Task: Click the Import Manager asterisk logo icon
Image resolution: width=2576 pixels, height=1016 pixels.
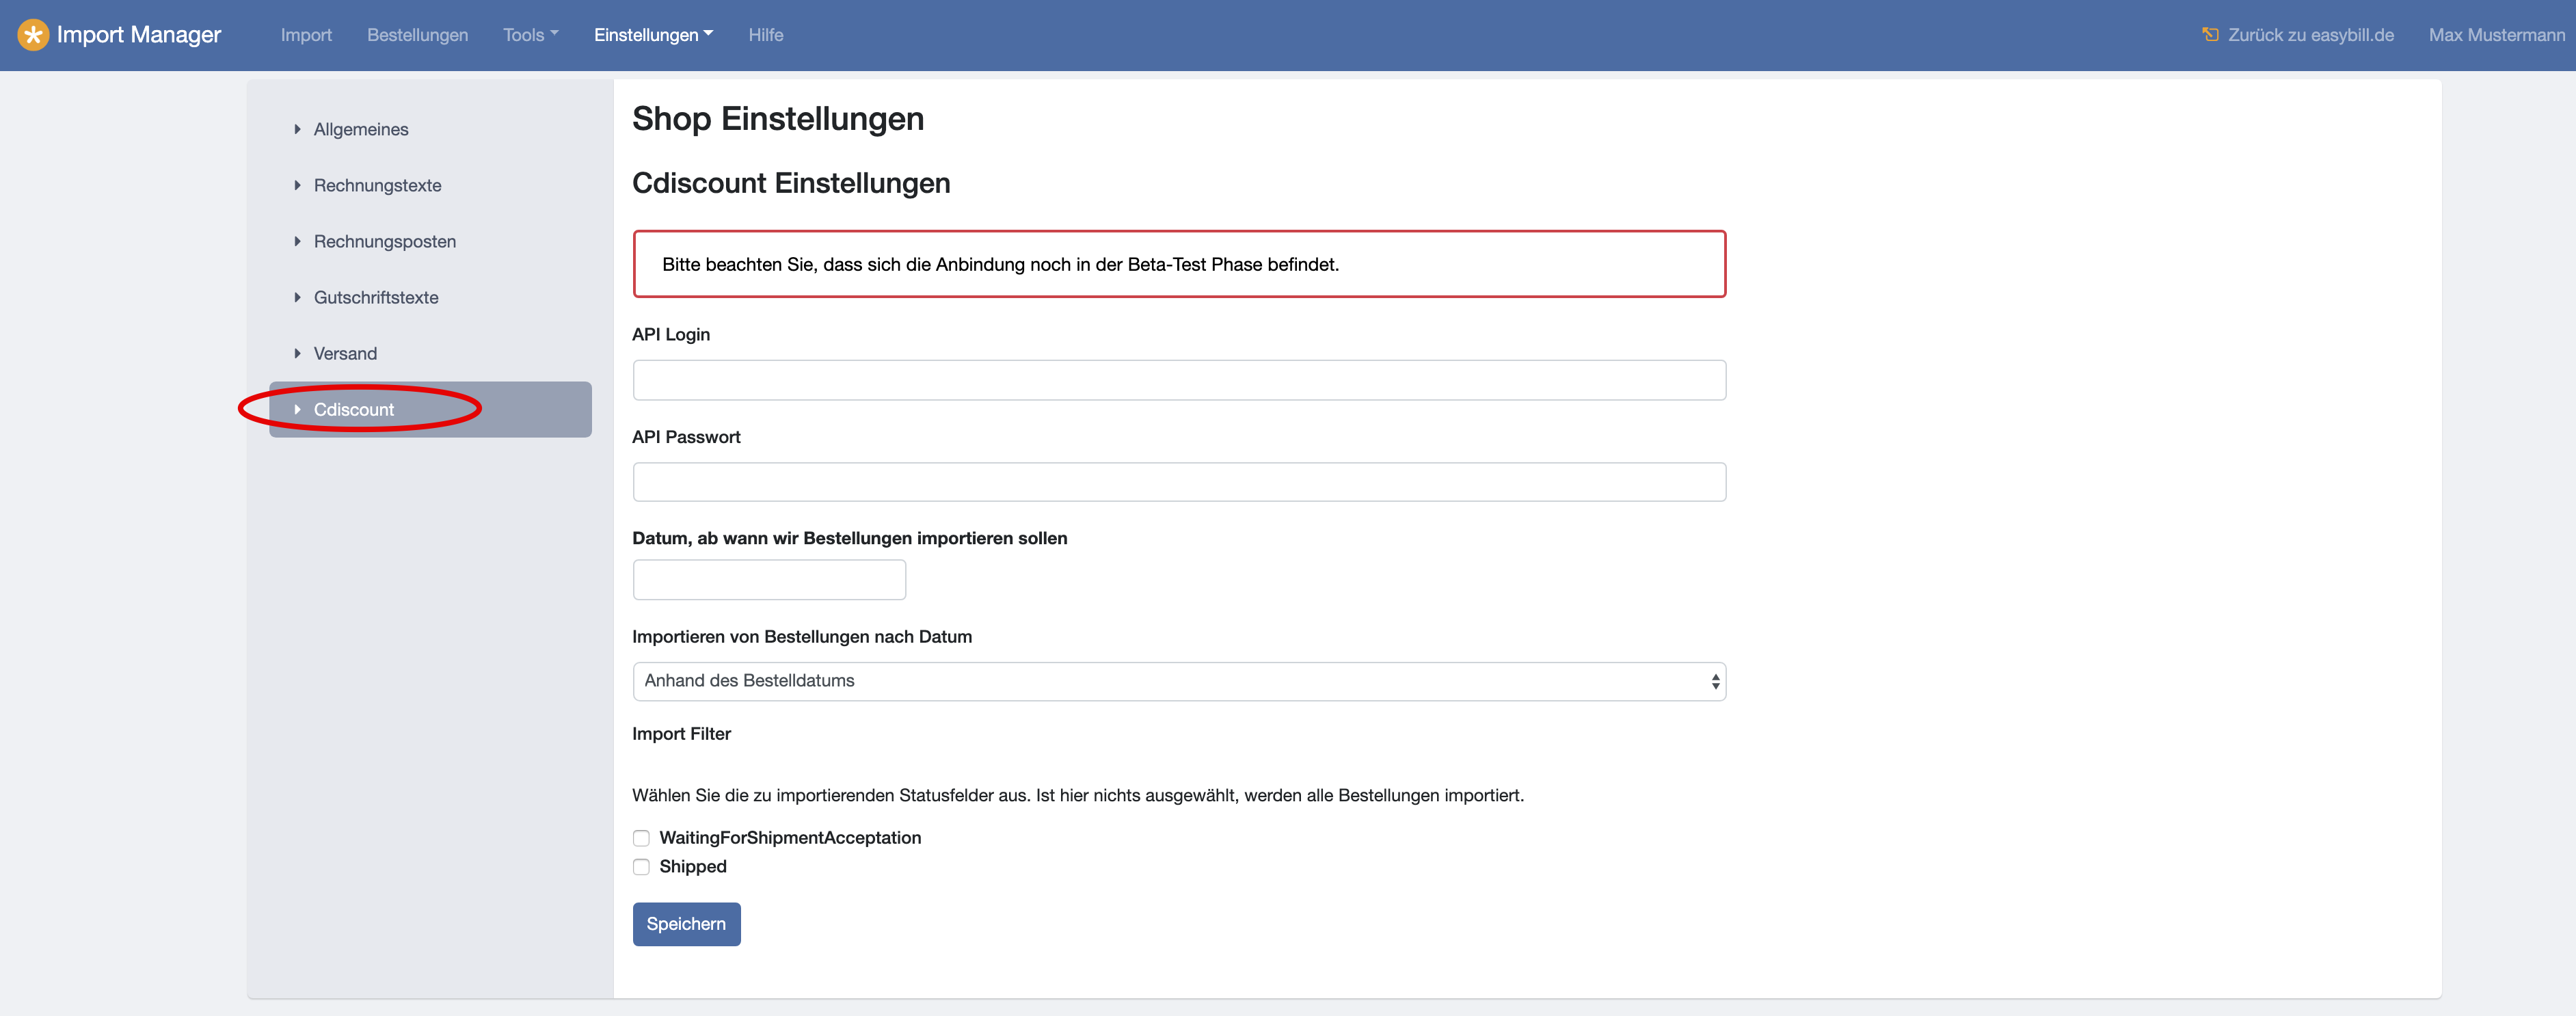Action: (33, 35)
